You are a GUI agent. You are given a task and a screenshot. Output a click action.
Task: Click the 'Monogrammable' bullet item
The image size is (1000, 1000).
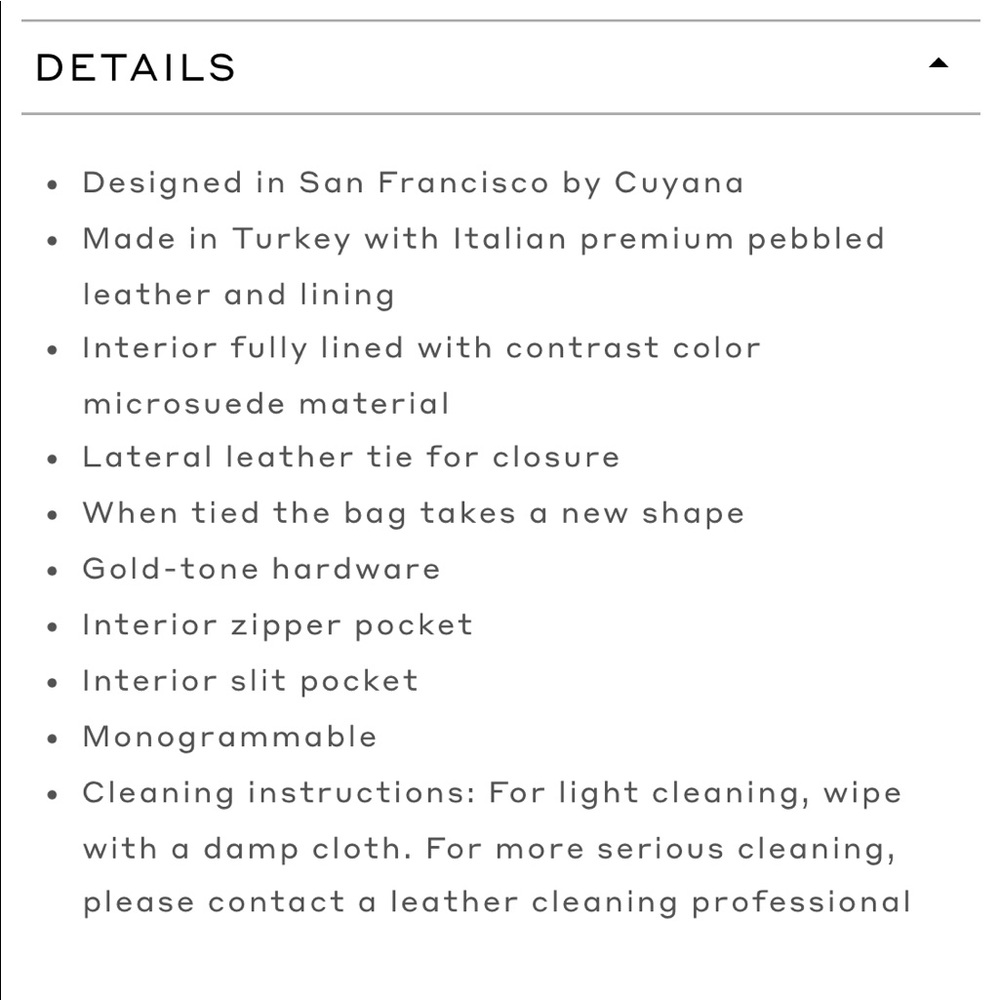click(230, 737)
